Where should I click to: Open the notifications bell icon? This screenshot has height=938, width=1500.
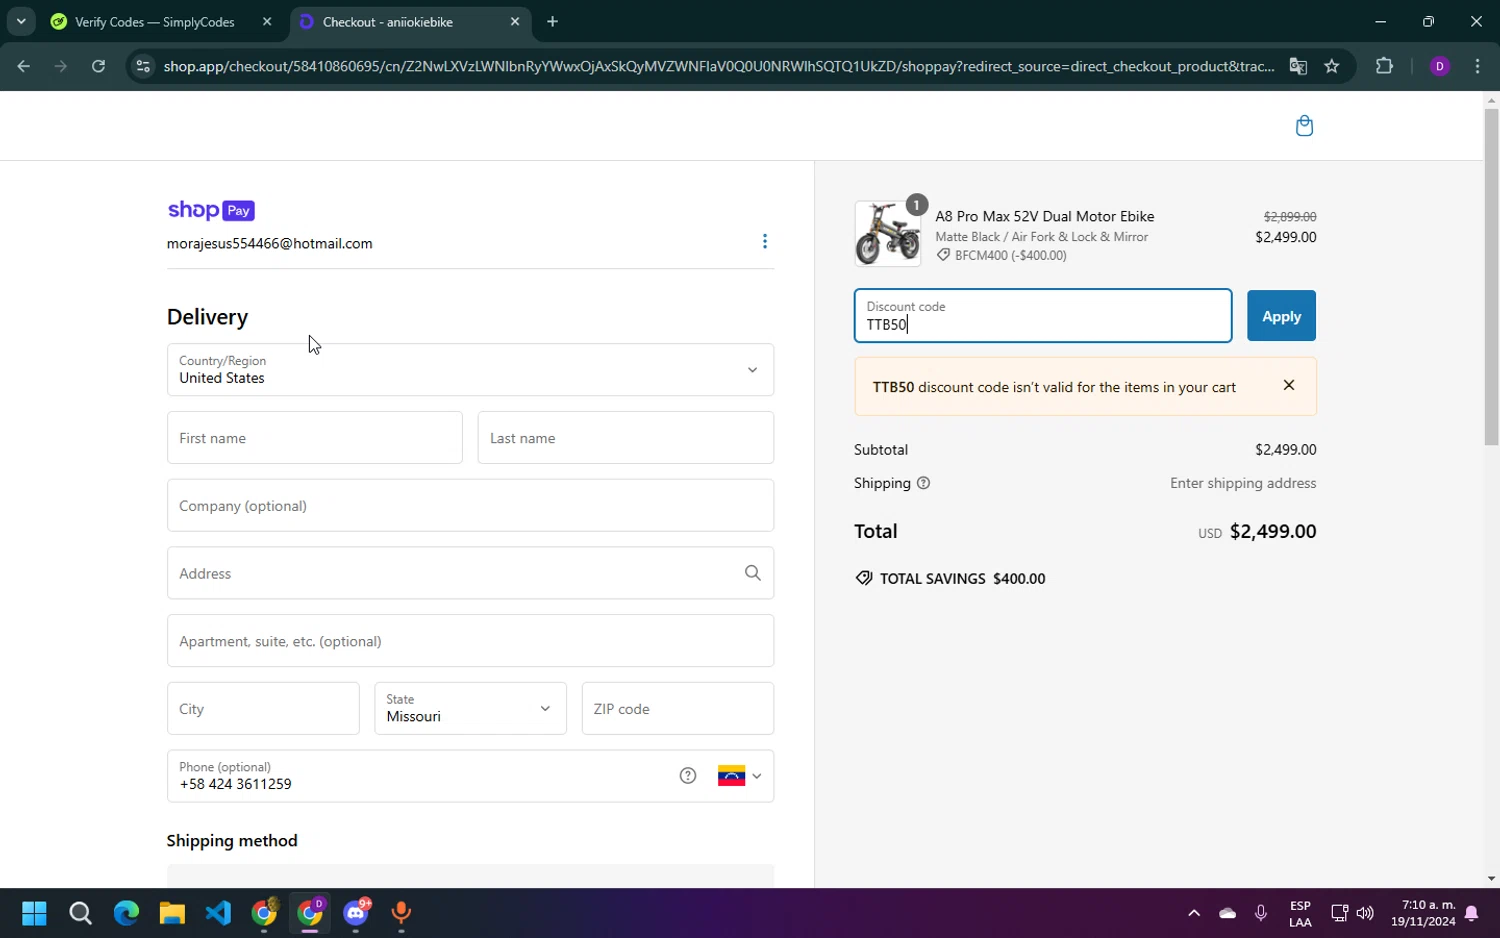coord(1471,913)
